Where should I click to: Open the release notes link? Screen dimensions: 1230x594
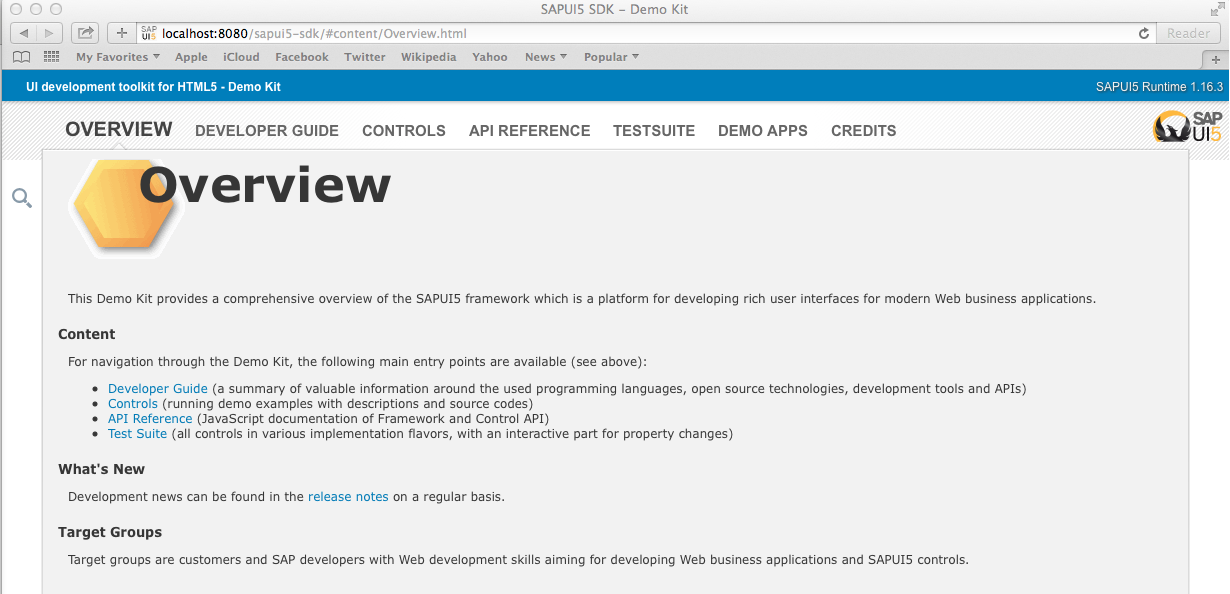pyautogui.click(x=348, y=497)
